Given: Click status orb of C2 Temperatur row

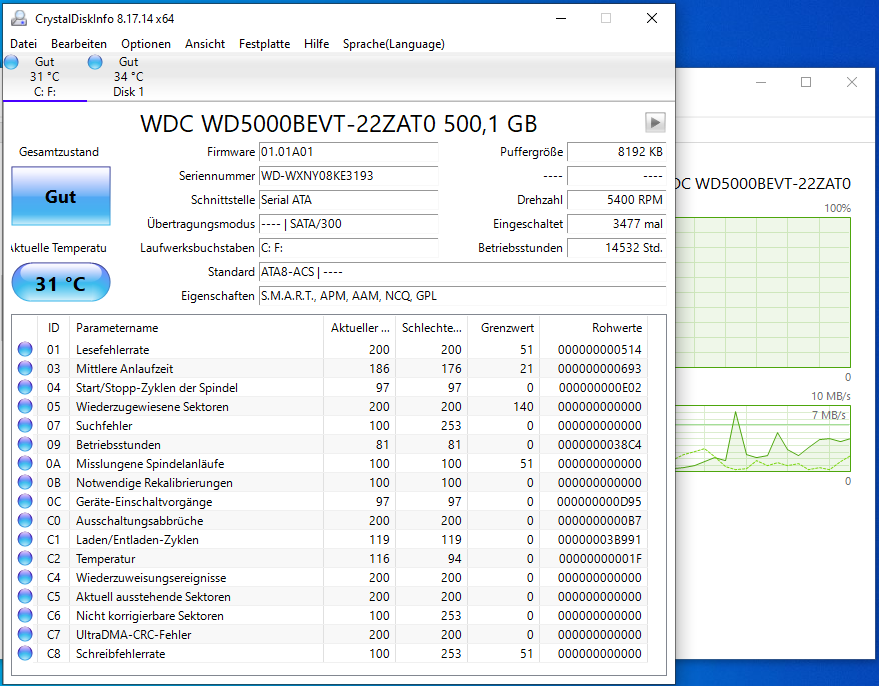Looking at the screenshot, I should (25, 559).
